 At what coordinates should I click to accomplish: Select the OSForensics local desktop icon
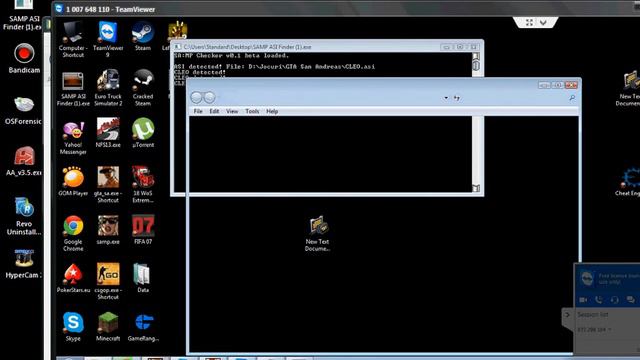point(23,111)
